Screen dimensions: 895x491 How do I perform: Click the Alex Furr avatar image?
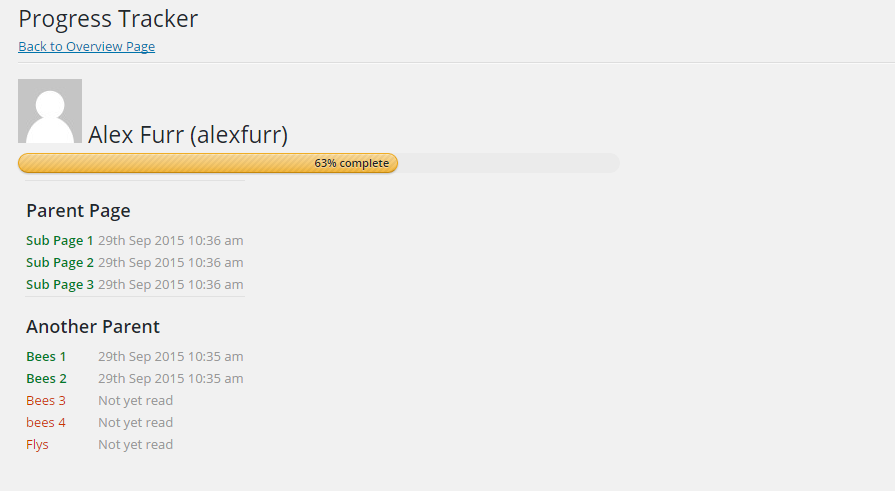click(x=50, y=111)
